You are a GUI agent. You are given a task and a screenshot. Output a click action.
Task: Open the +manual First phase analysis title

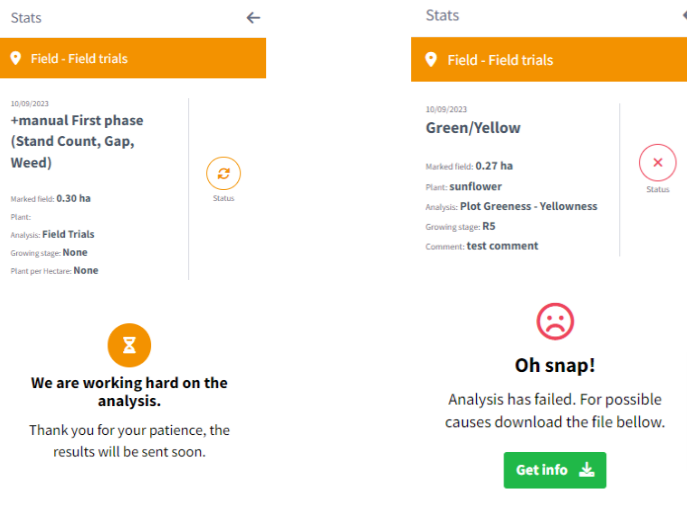point(77,141)
